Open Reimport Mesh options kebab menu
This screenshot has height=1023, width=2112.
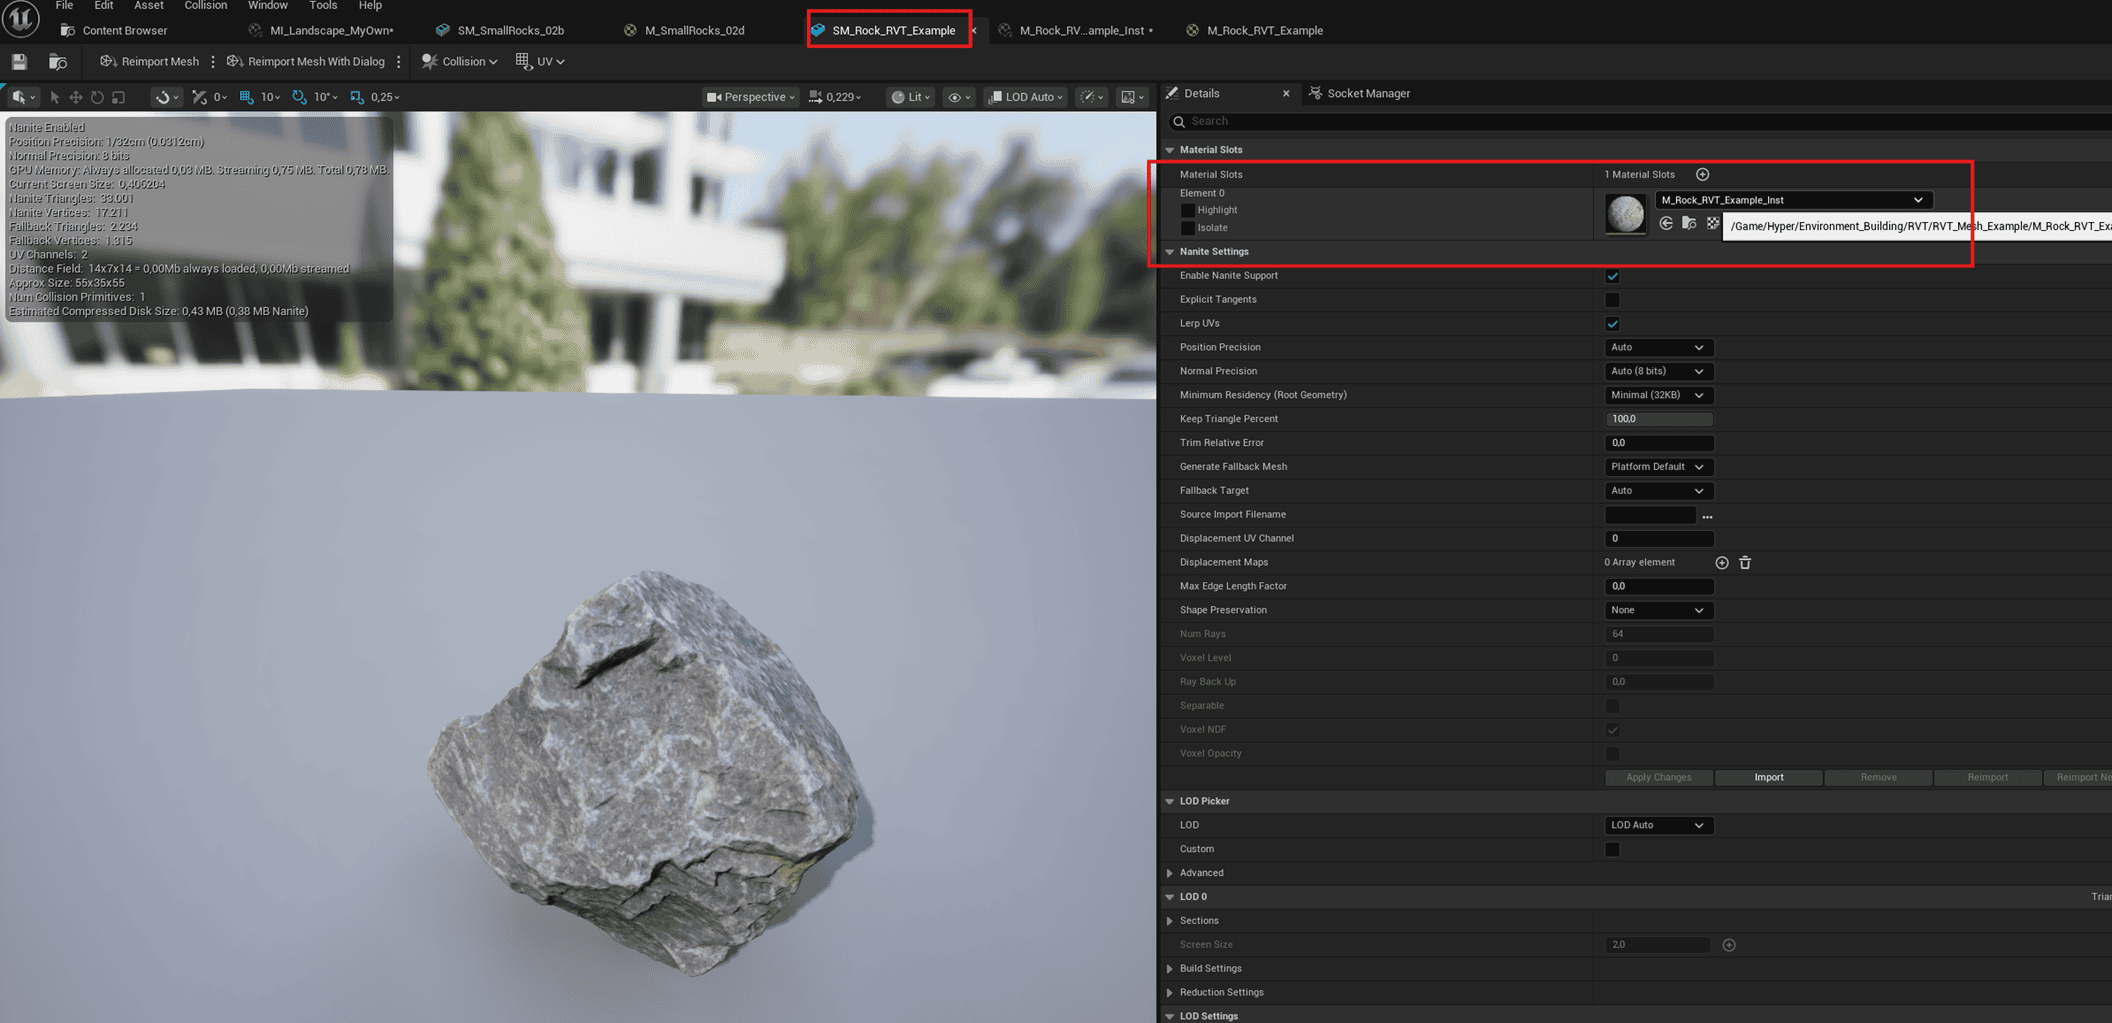pos(213,62)
